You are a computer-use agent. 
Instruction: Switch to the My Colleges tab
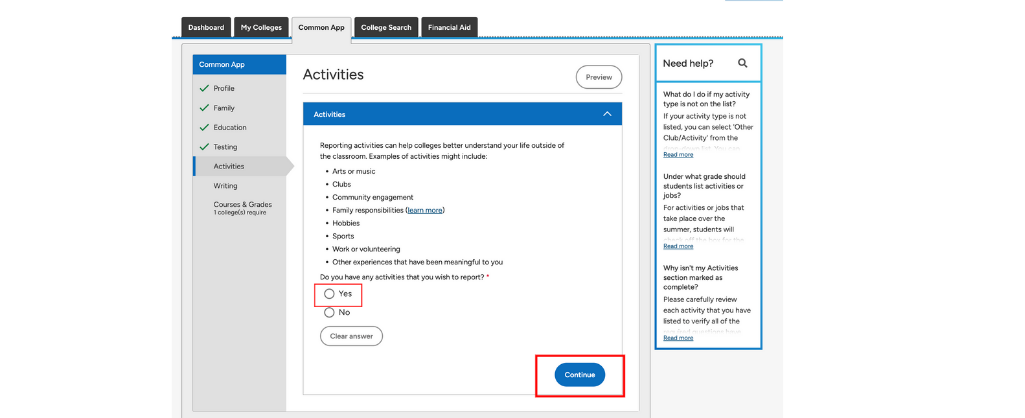(261, 27)
